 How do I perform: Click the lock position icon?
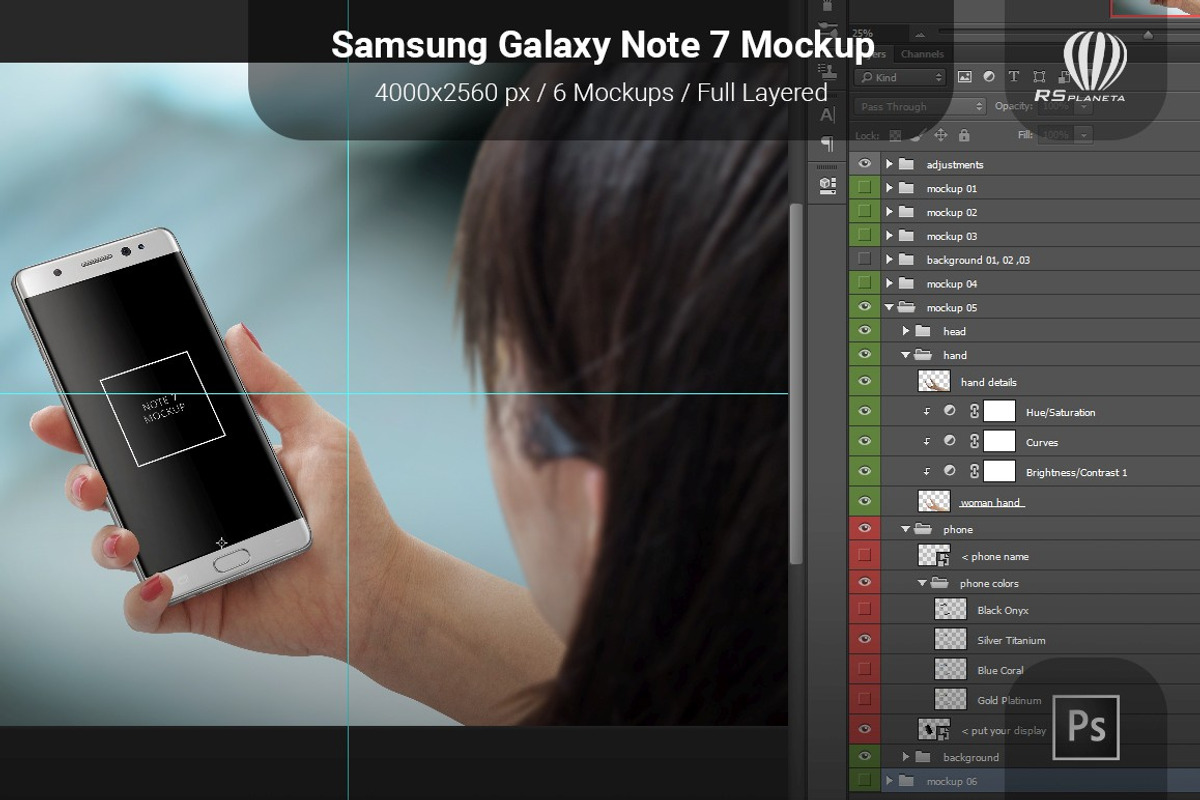click(941, 135)
